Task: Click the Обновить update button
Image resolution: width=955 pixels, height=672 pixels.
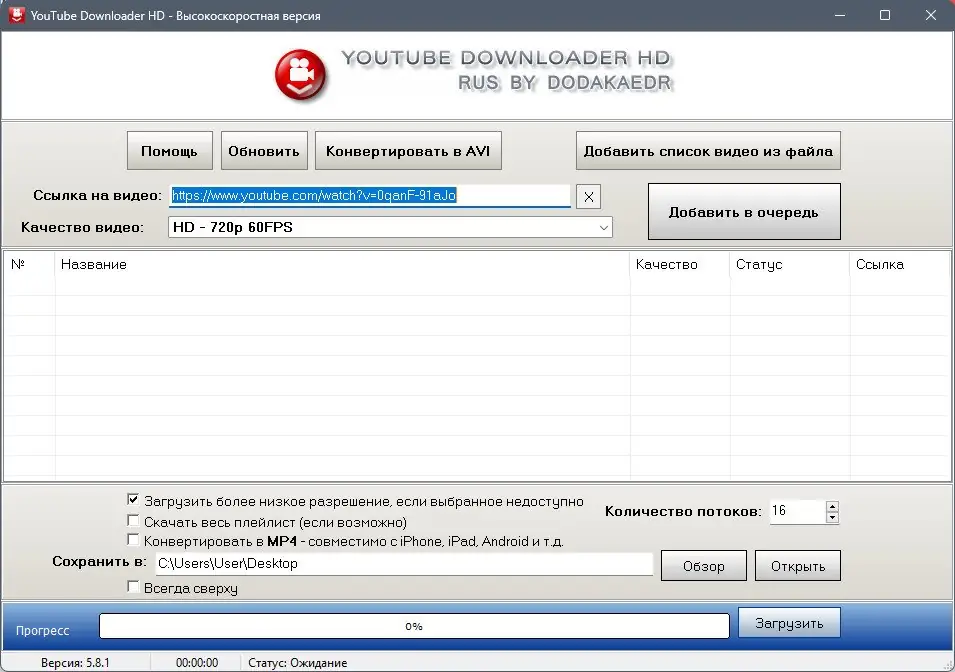Action: point(264,150)
